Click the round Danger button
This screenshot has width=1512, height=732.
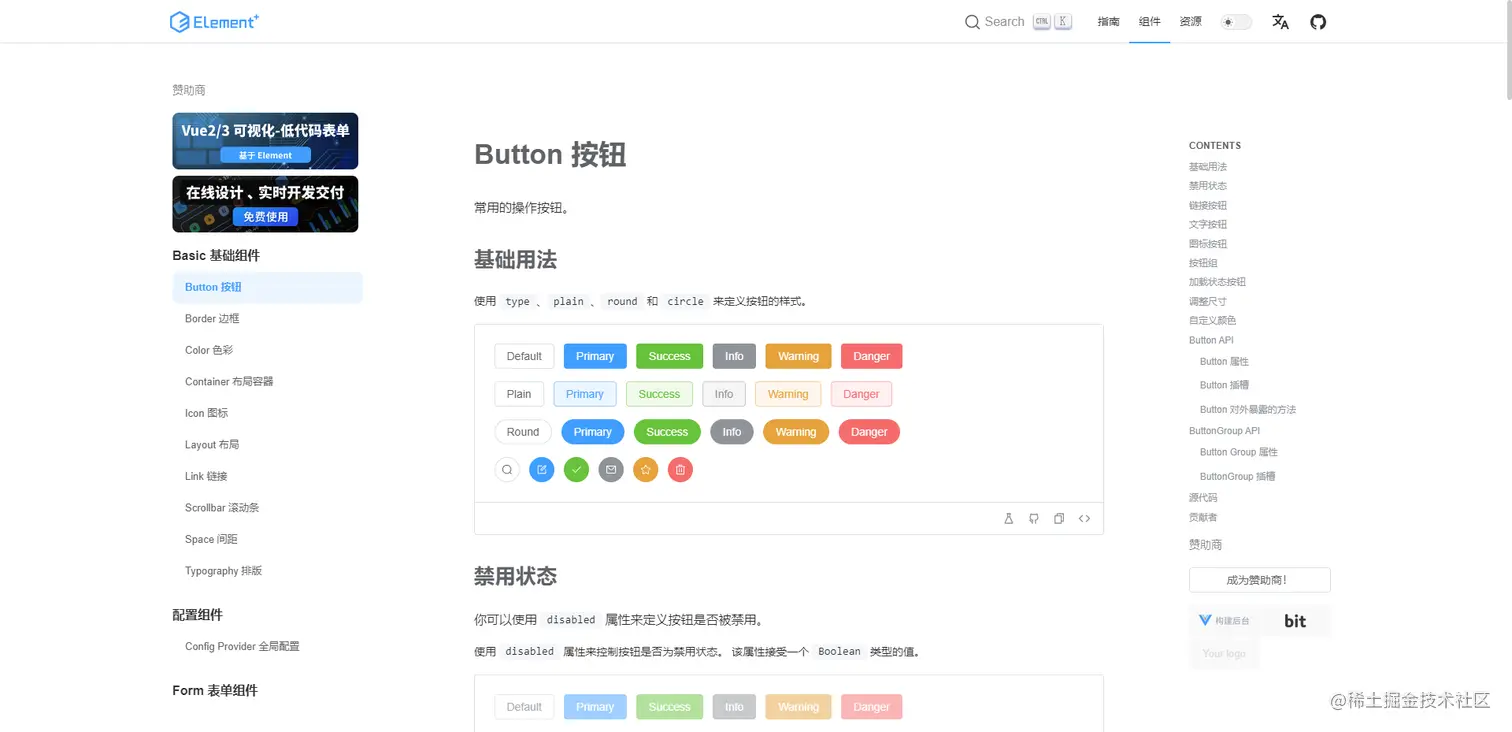click(x=869, y=432)
